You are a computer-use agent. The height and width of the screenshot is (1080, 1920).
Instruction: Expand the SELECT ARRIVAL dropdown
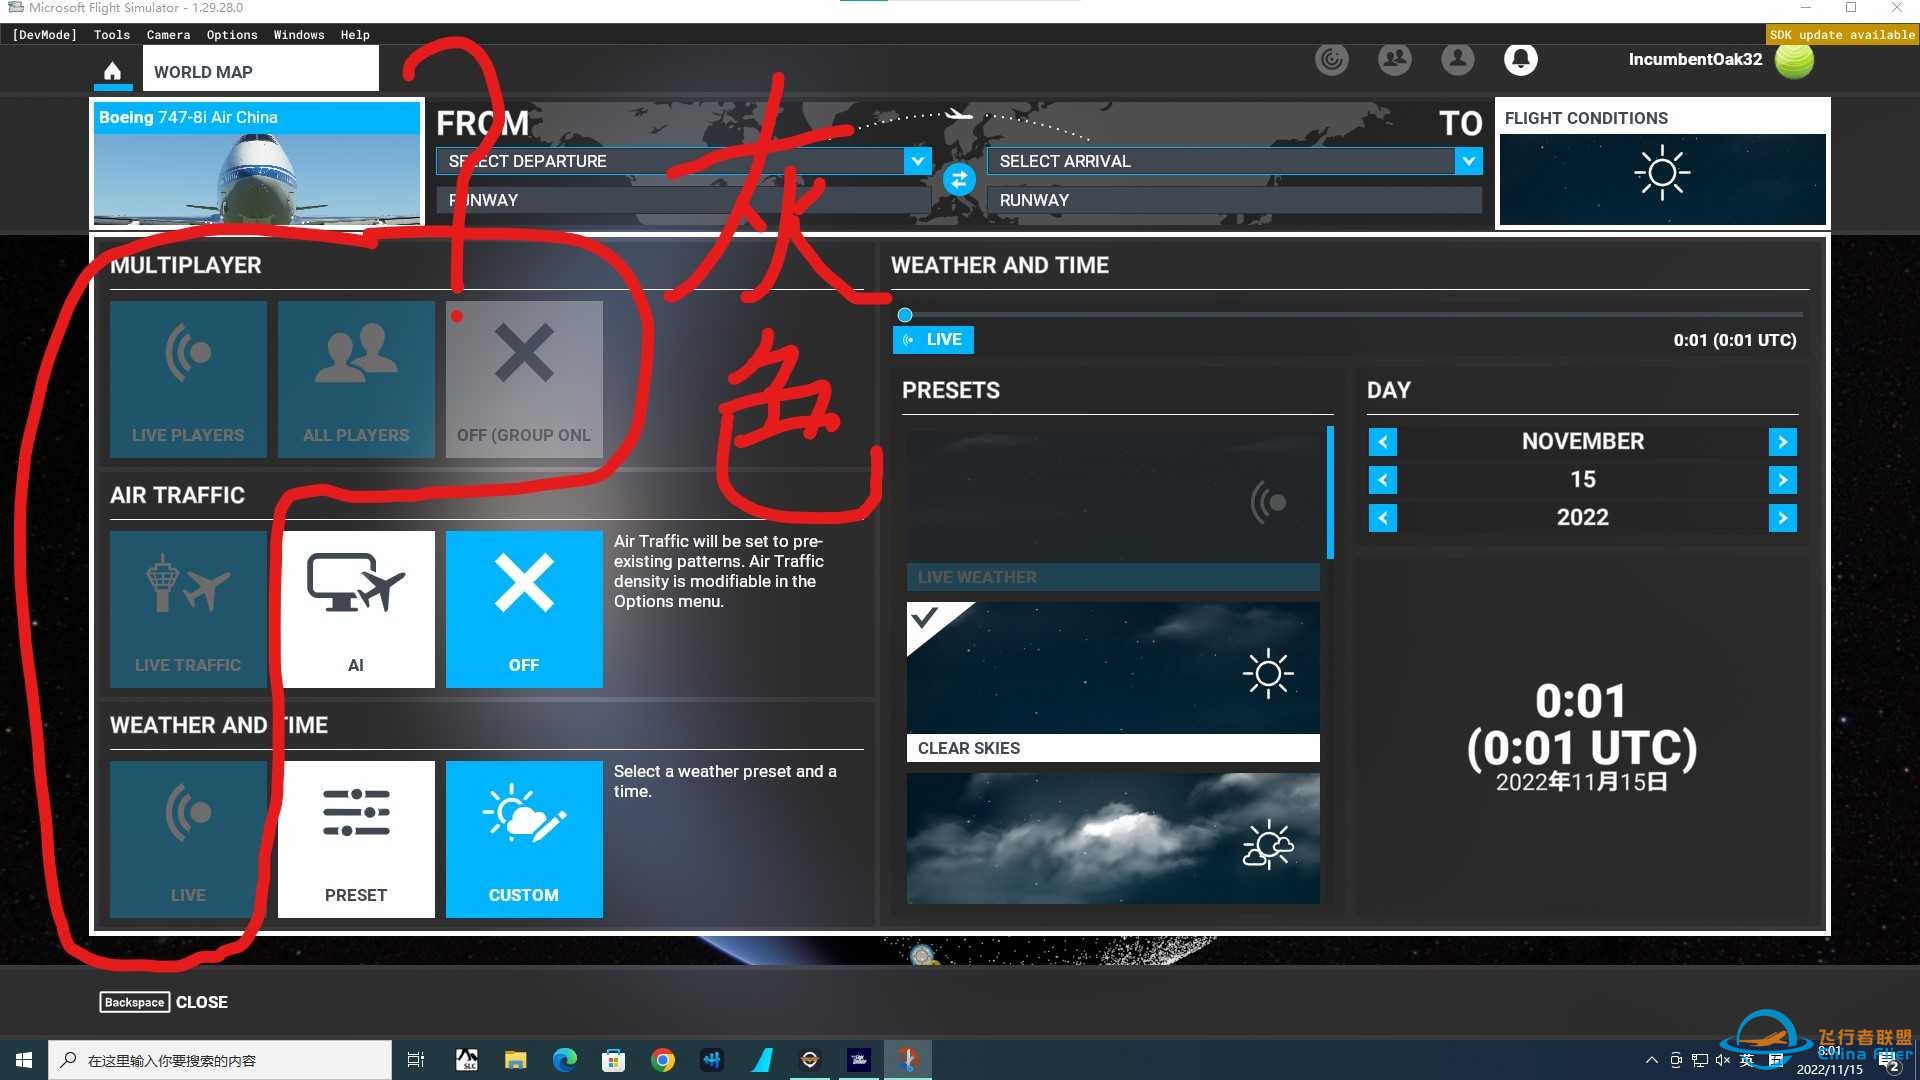(1466, 160)
